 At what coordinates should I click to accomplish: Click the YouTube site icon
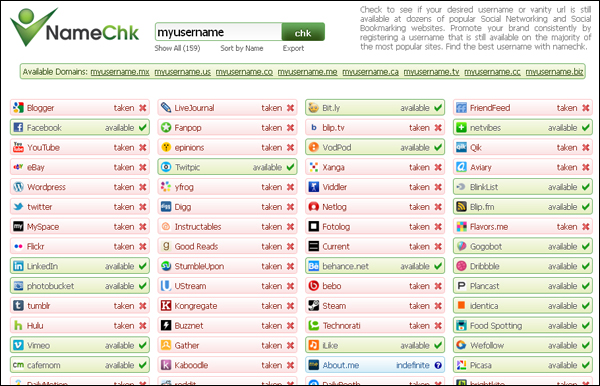pos(18,147)
